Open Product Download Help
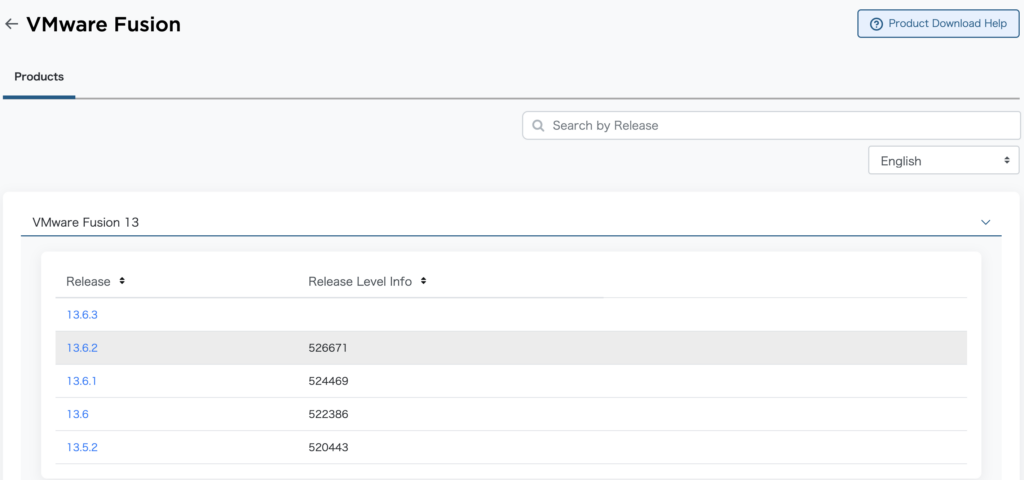This screenshot has width=1024, height=480. 938,24
